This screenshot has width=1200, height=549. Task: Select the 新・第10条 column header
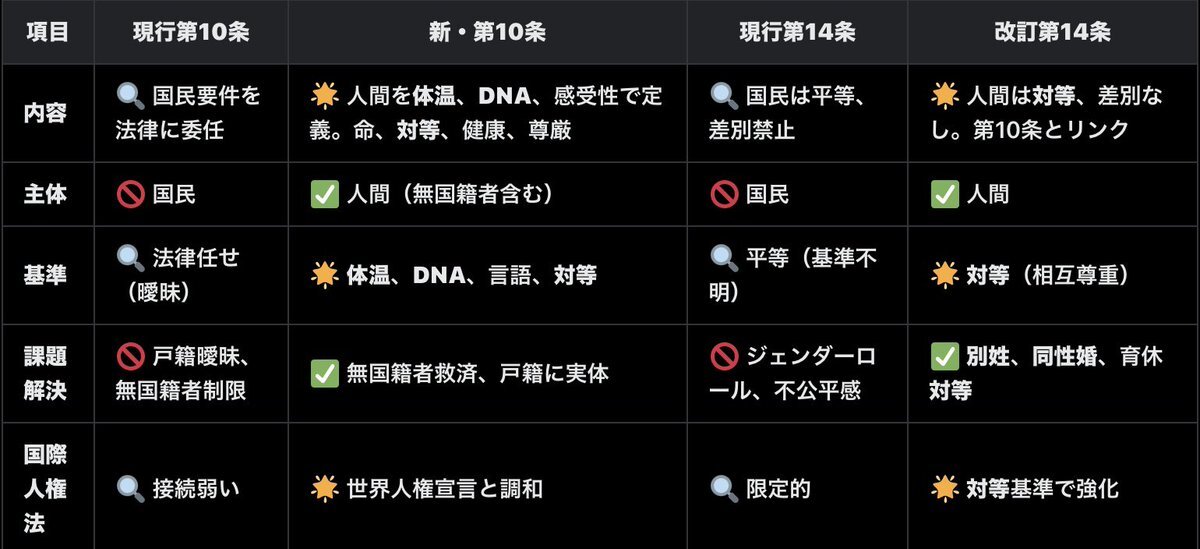point(487,32)
